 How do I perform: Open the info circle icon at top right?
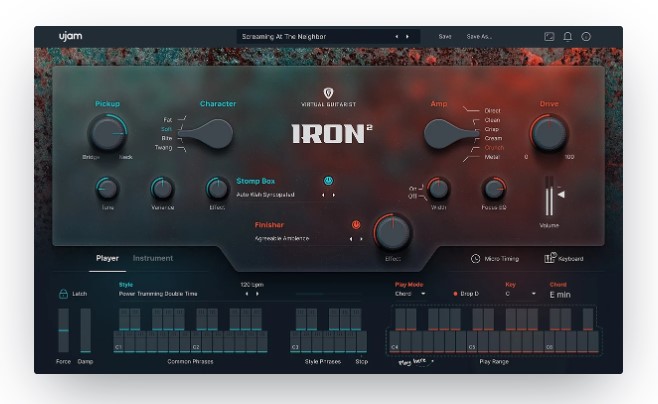click(586, 36)
